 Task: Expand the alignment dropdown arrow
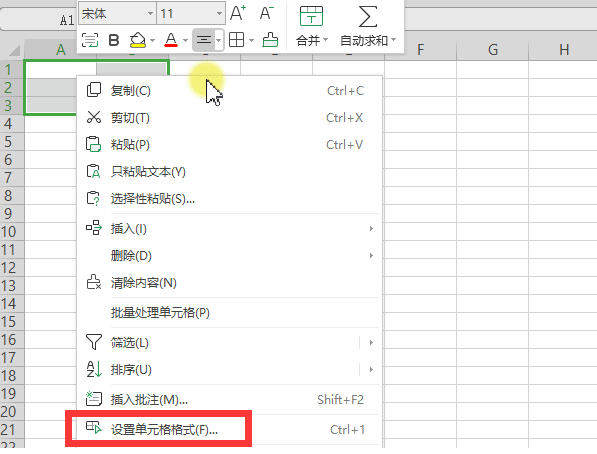pyautogui.click(x=219, y=40)
